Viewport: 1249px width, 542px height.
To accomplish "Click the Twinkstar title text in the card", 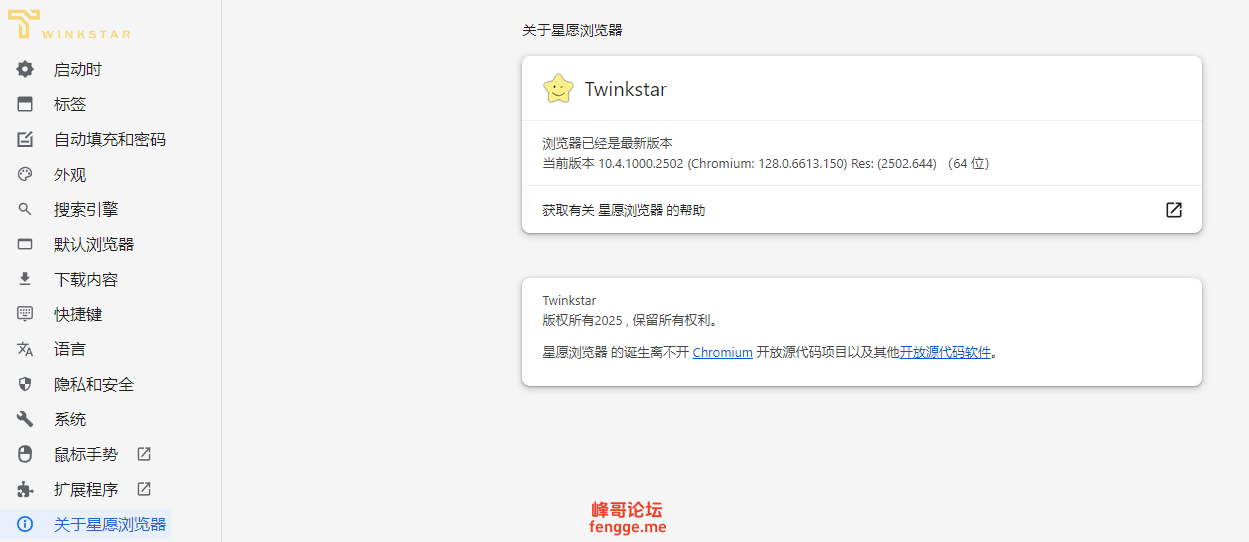I will coord(626,89).
